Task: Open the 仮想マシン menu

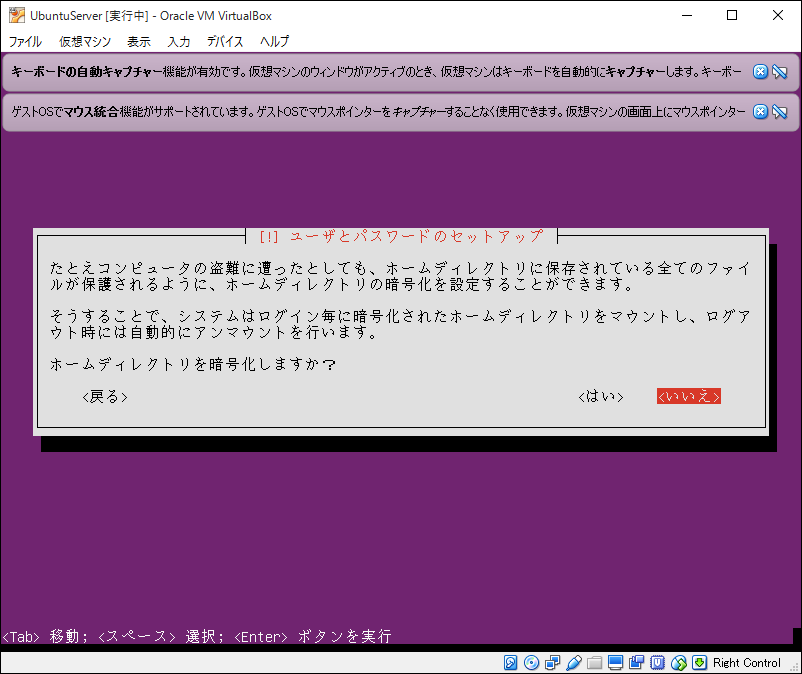Action: [x=86, y=41]
